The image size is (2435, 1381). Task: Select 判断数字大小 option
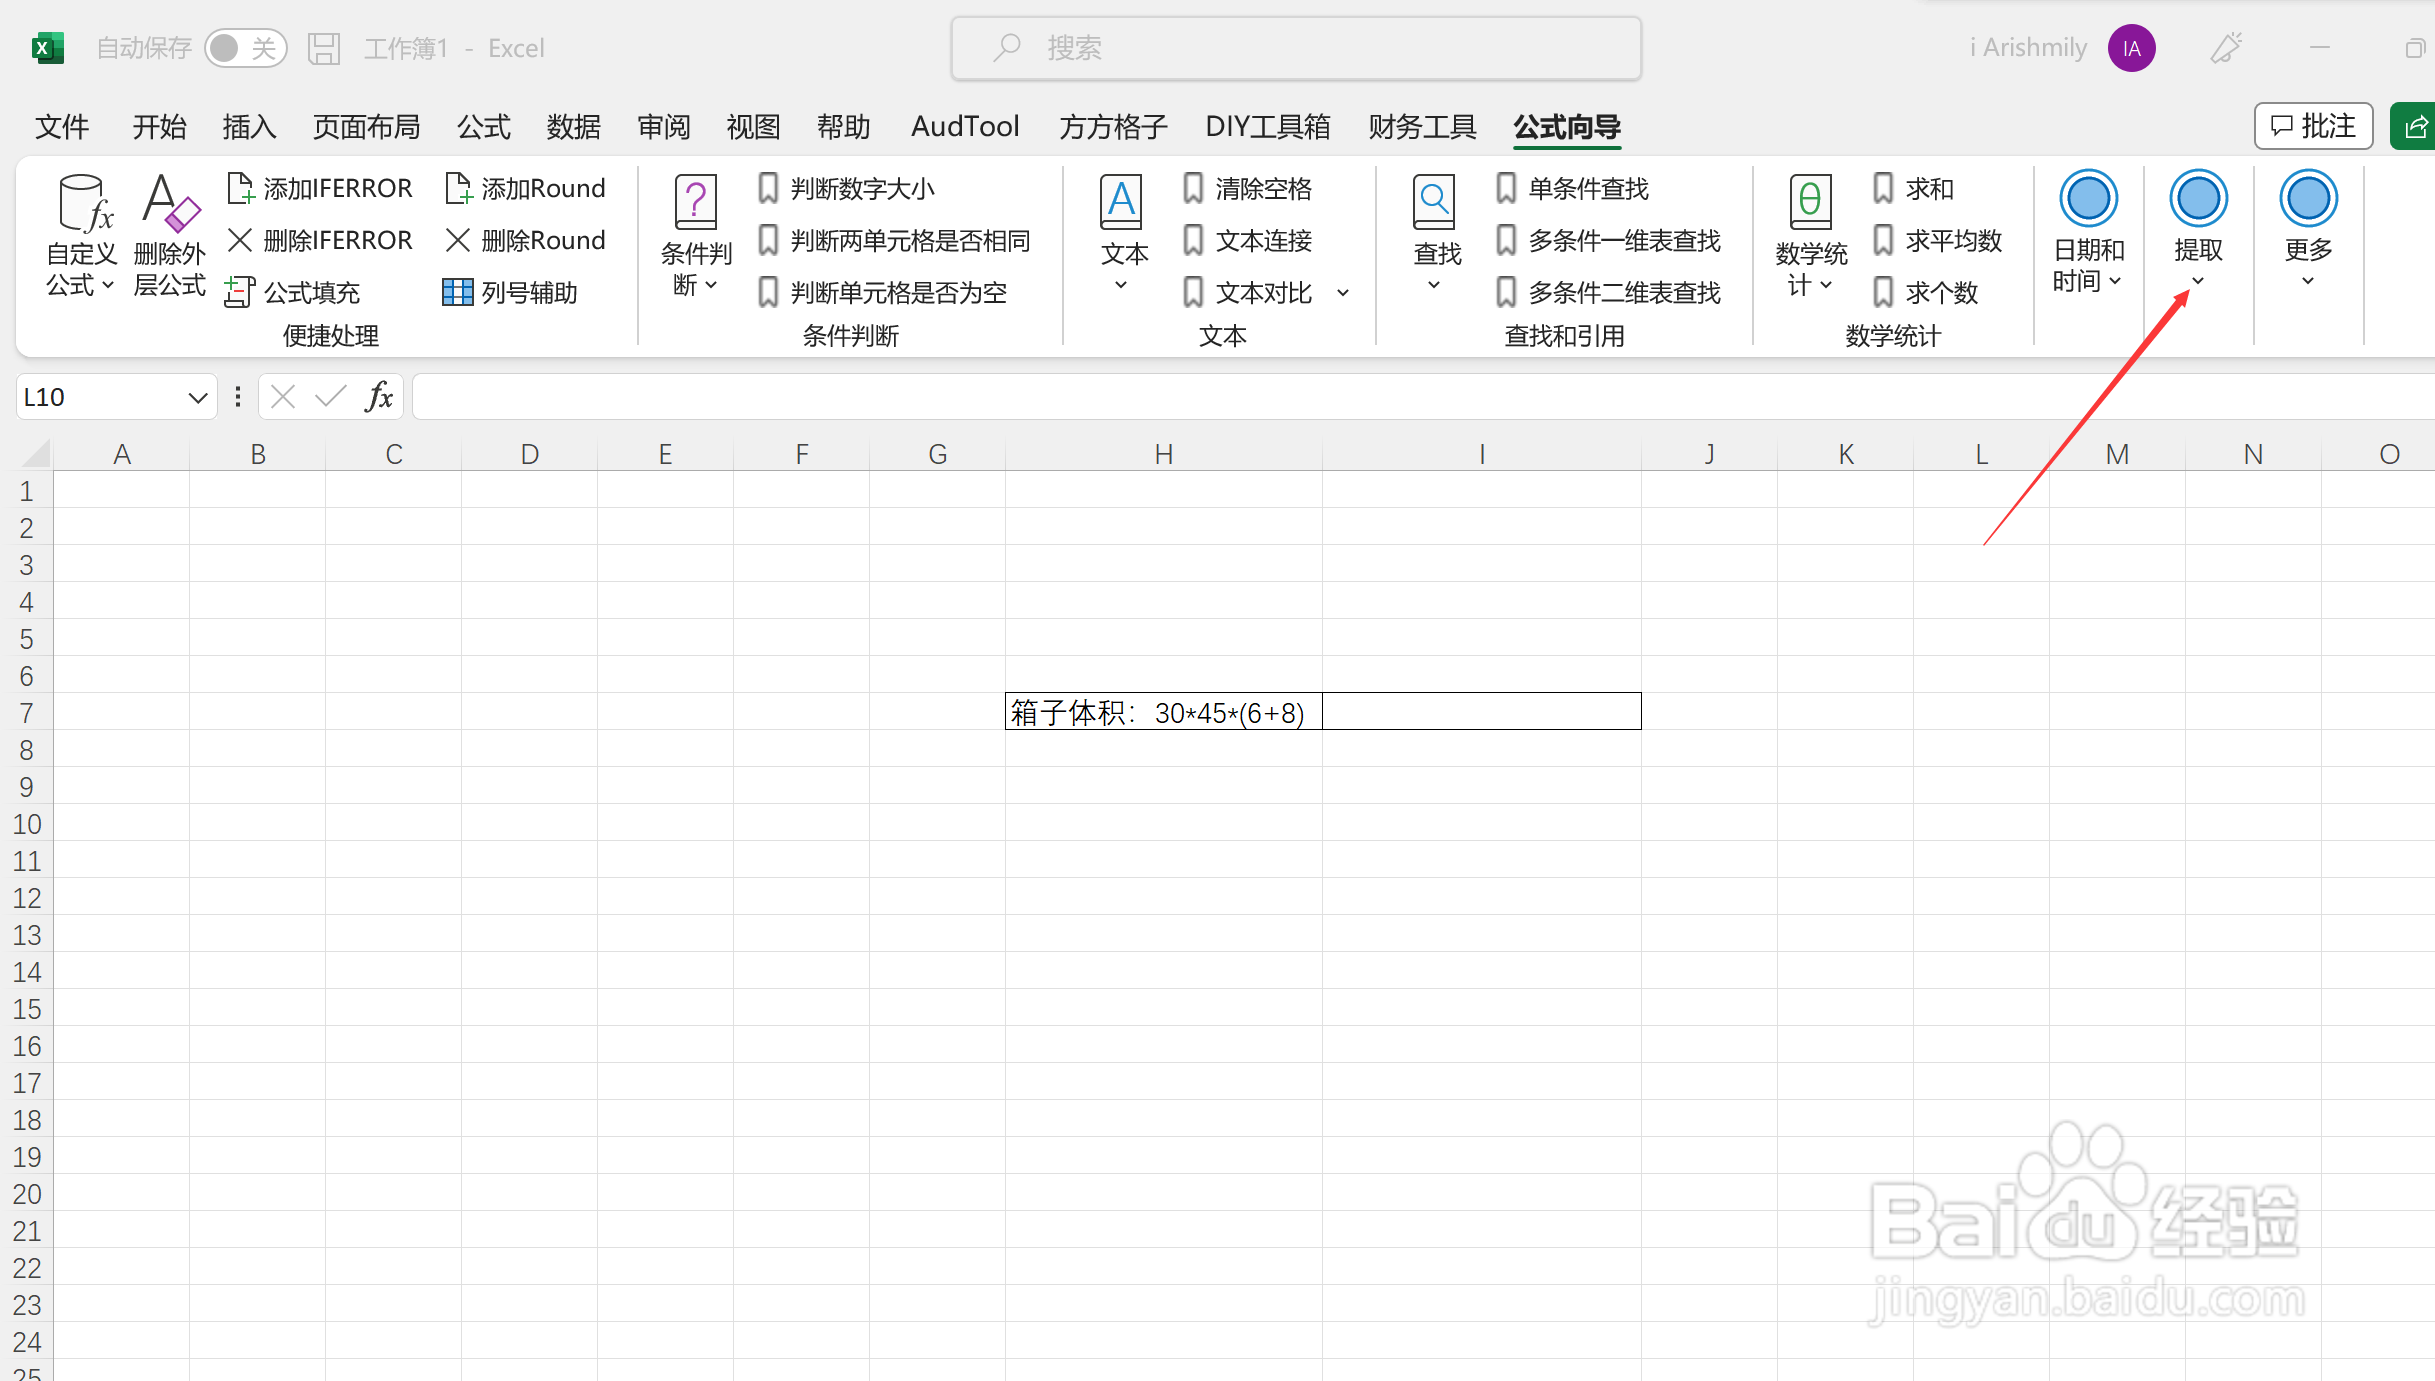pyautogui.click(x=846, y=188)
